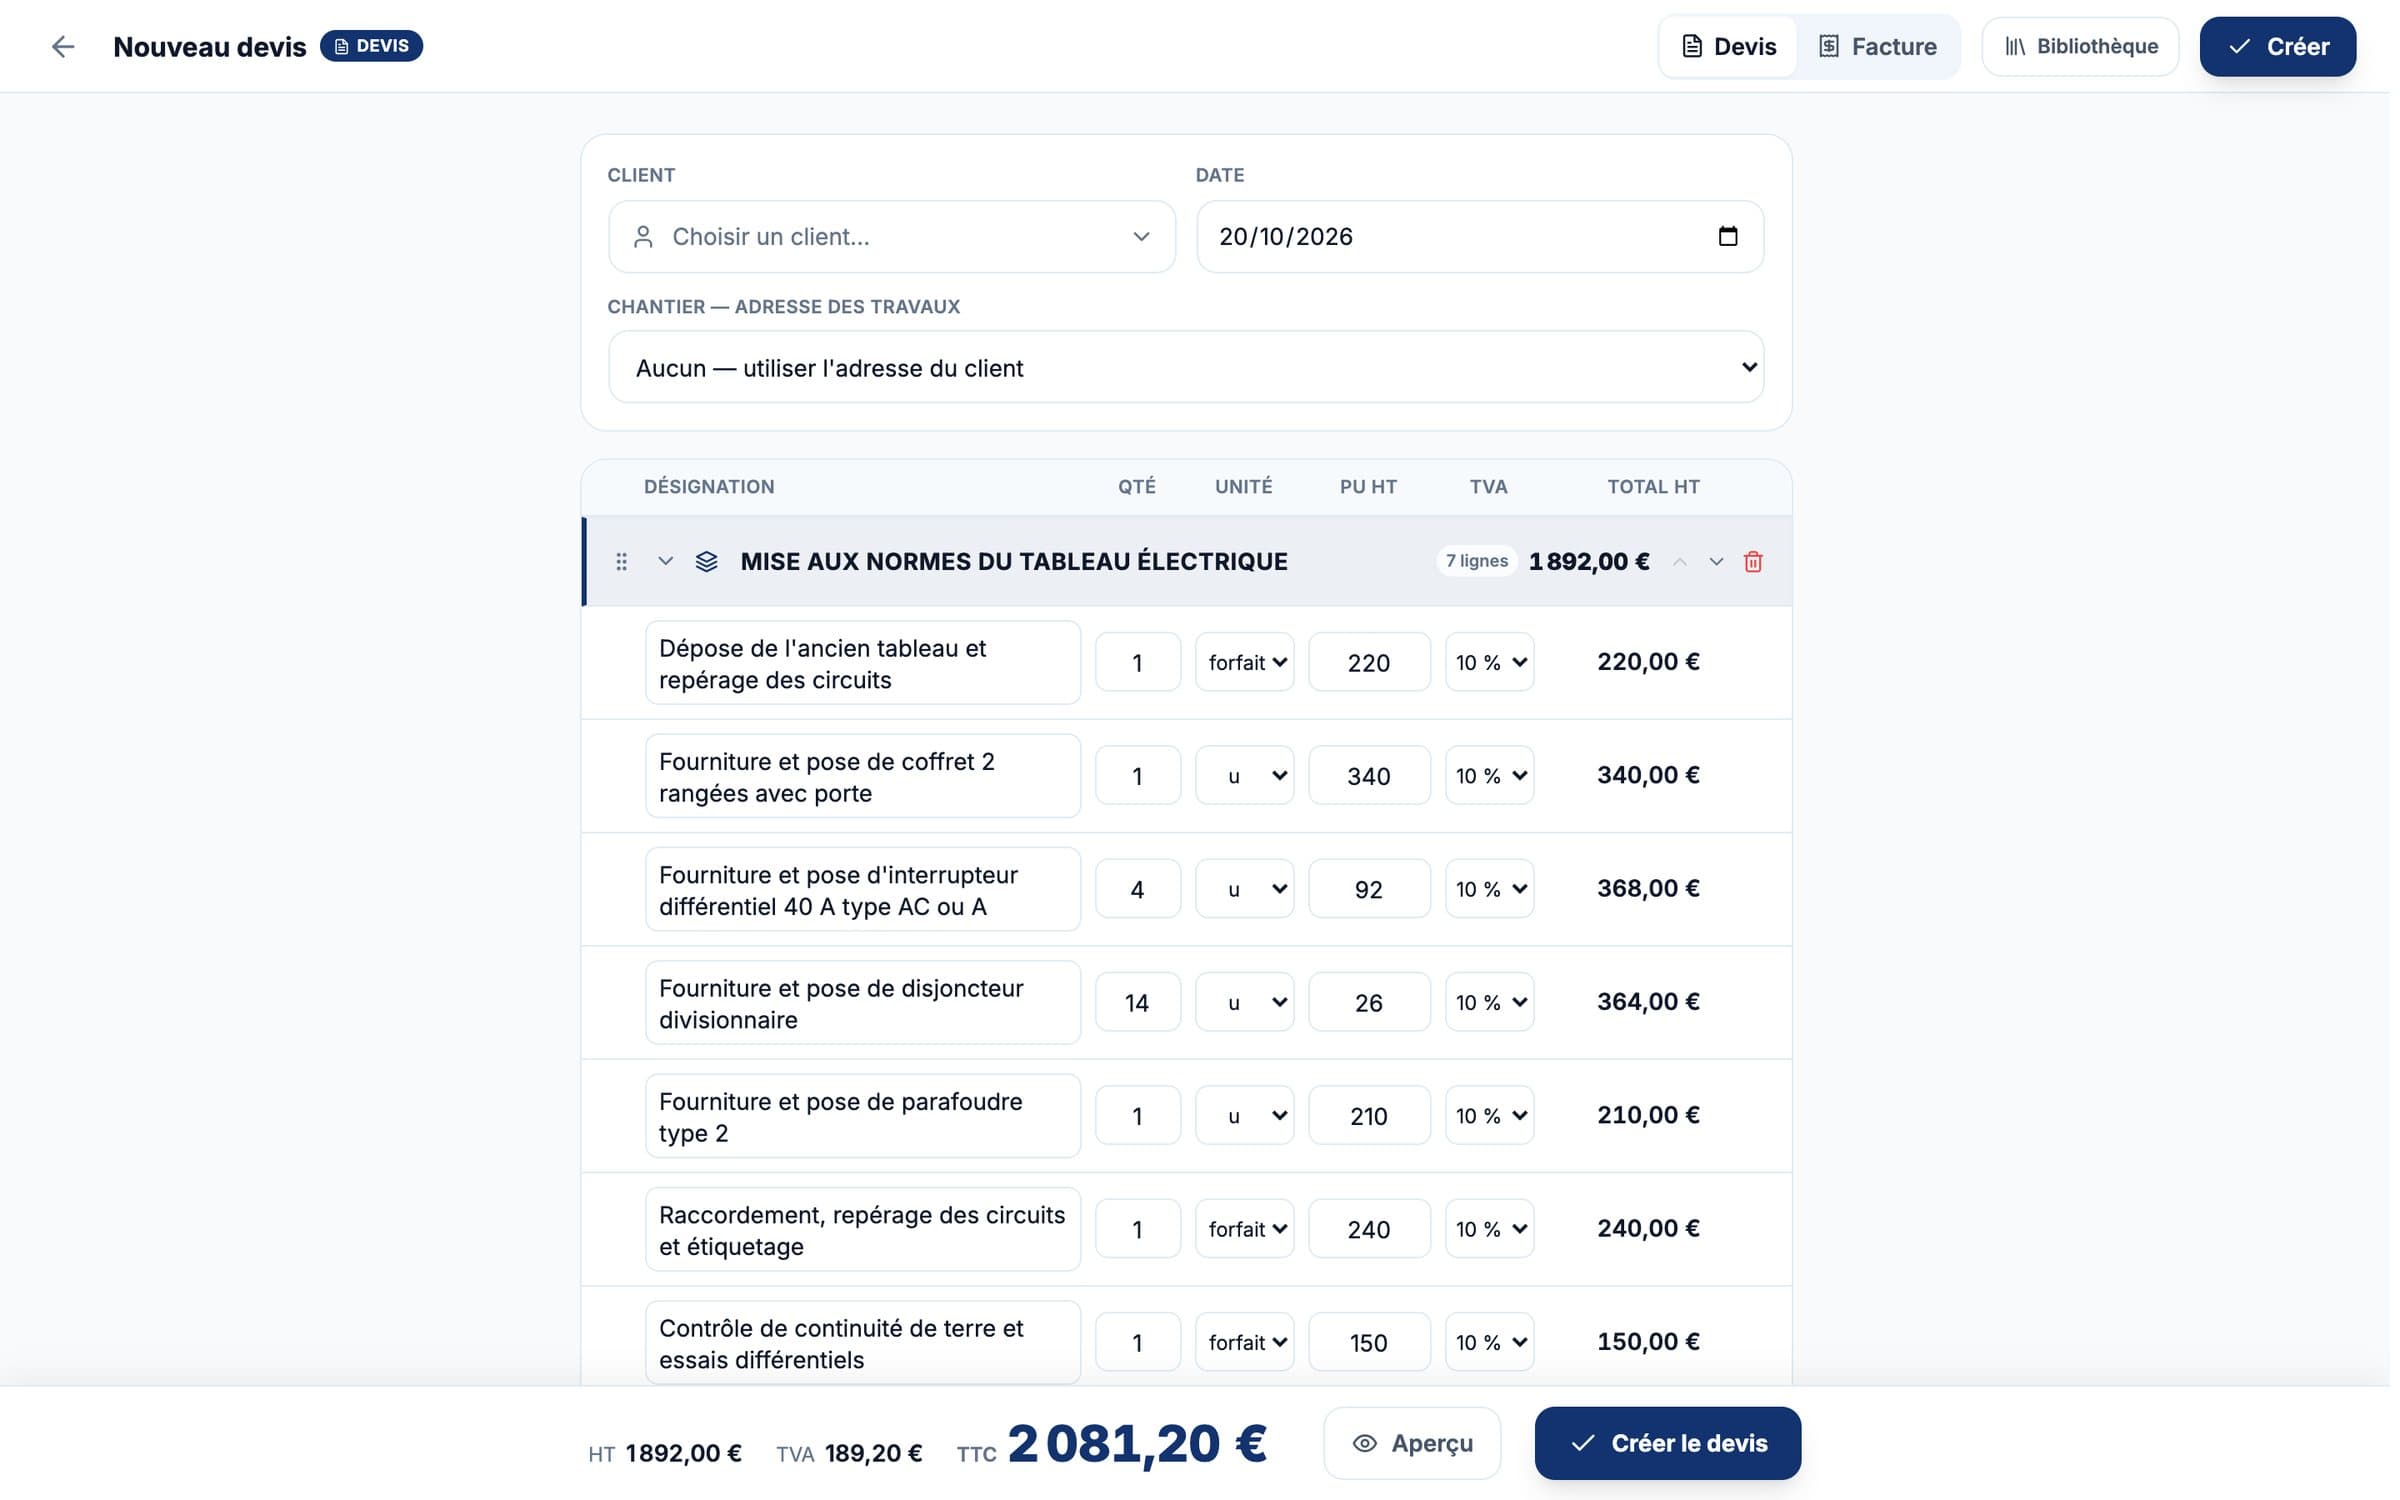Open unit dropdown for Dépose de l'ancien tableau
Screen dimensions: 2400x1500
tap(1246, 664)
